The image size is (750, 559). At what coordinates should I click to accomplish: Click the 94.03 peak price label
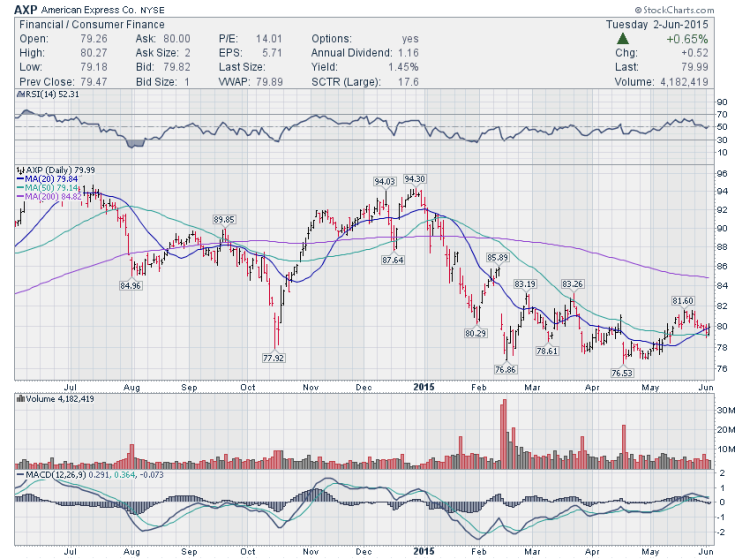click(x=385, y=182)
